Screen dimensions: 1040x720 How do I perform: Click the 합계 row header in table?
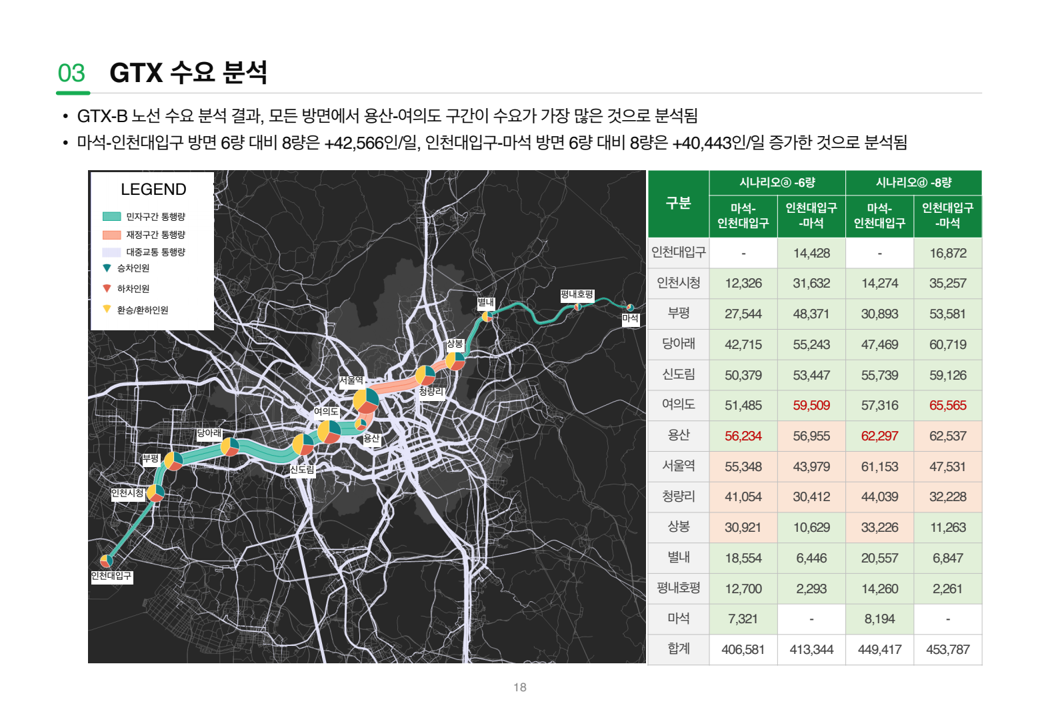(x=679, y=649)
